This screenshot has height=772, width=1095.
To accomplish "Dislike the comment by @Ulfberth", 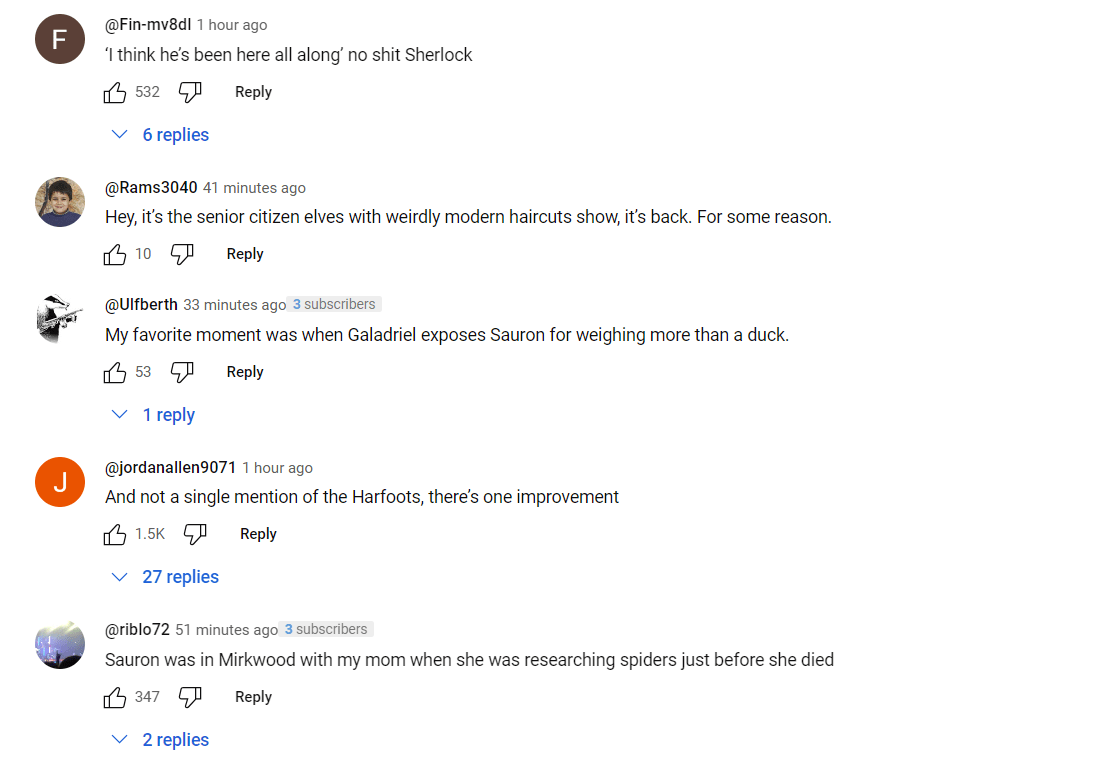I will (182, 372).
